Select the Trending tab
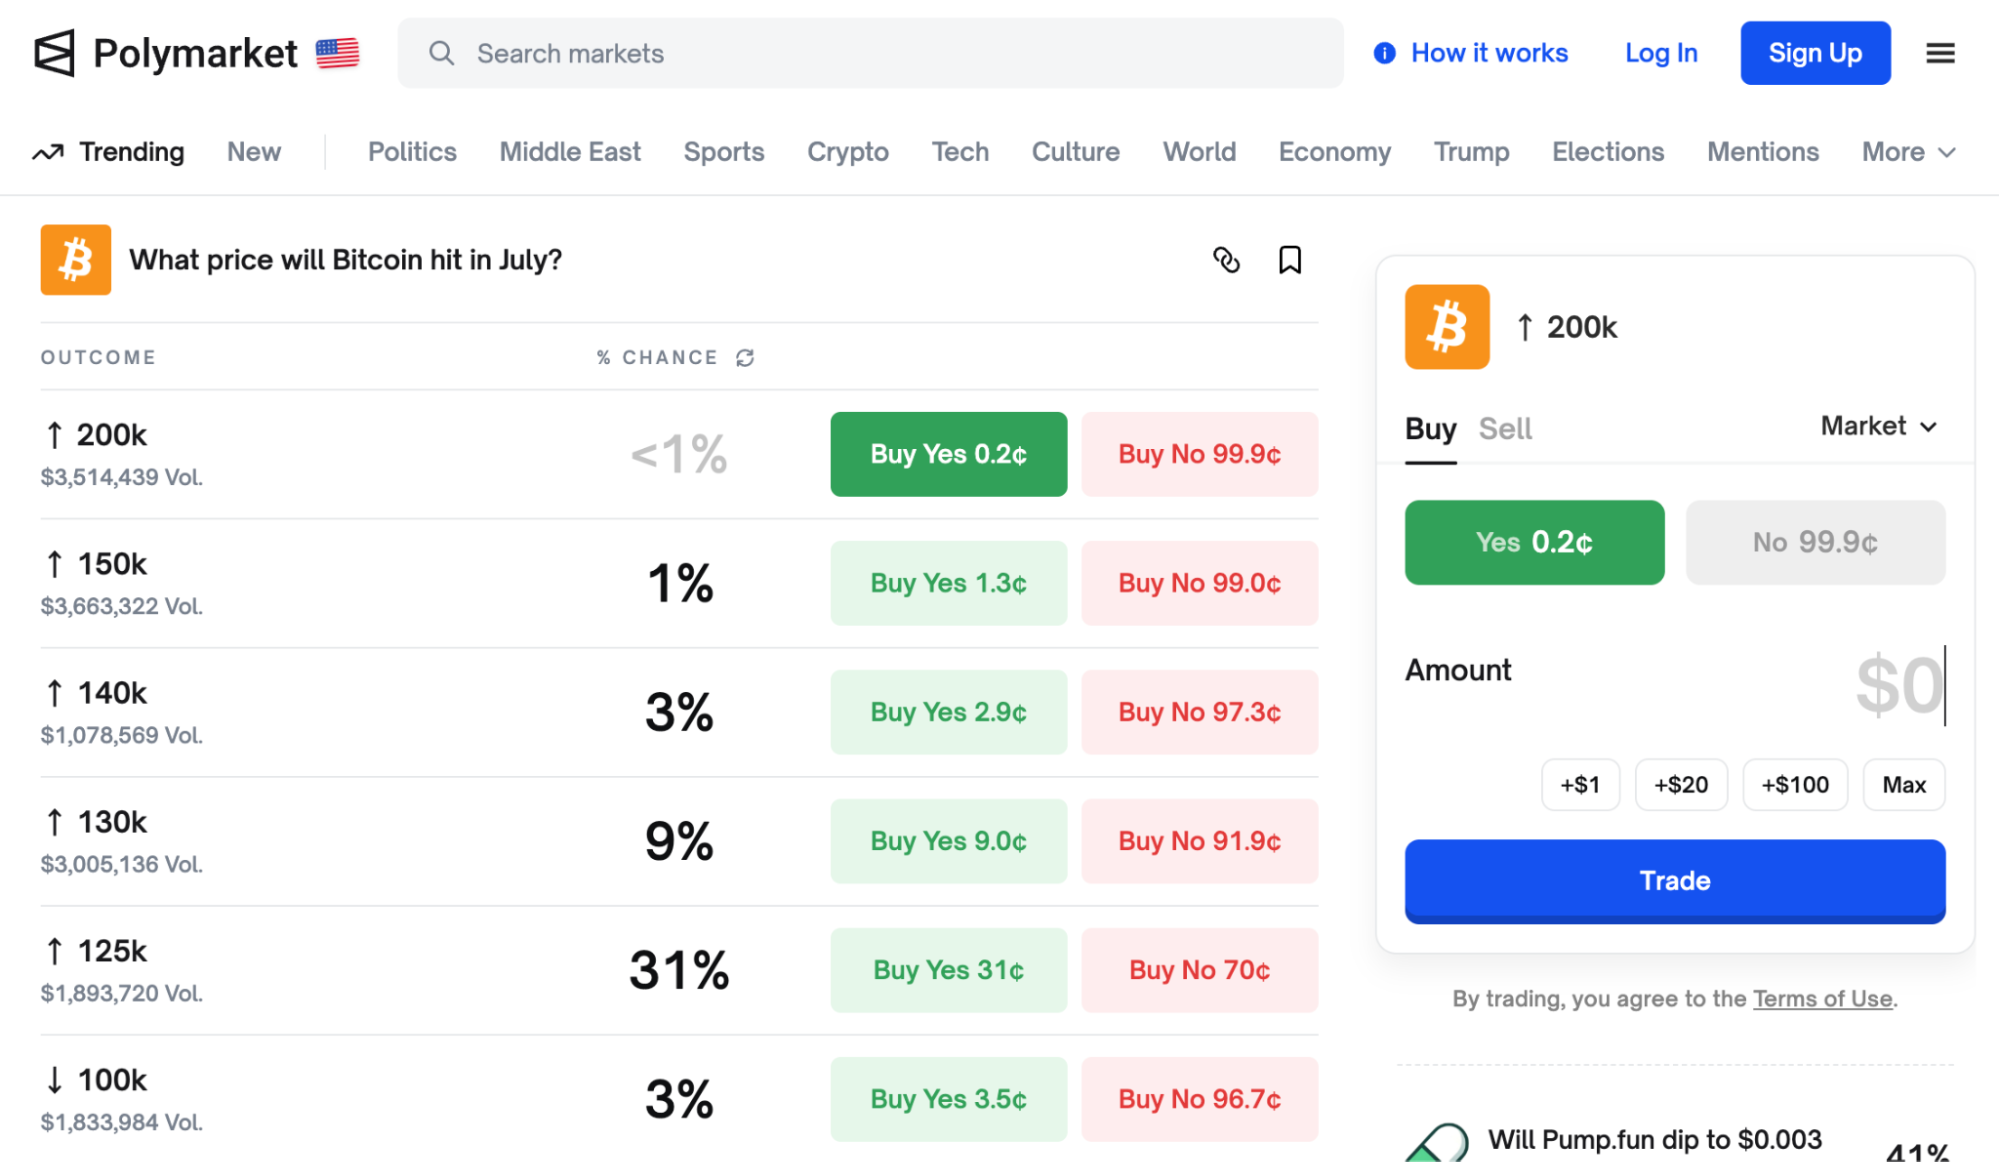This screenshot has width=1999, height=1162. [x=131, y=152]
